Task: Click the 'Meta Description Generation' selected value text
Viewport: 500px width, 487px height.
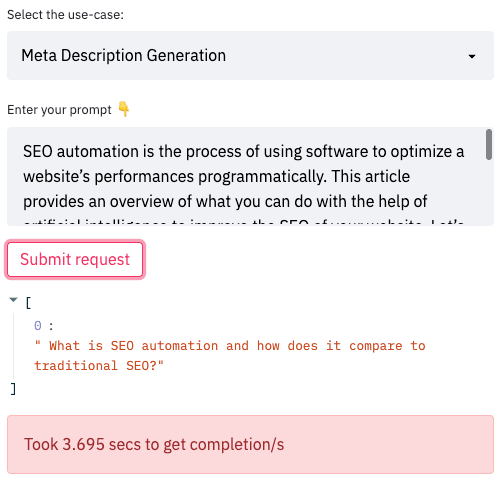Action: coord(124,55)
